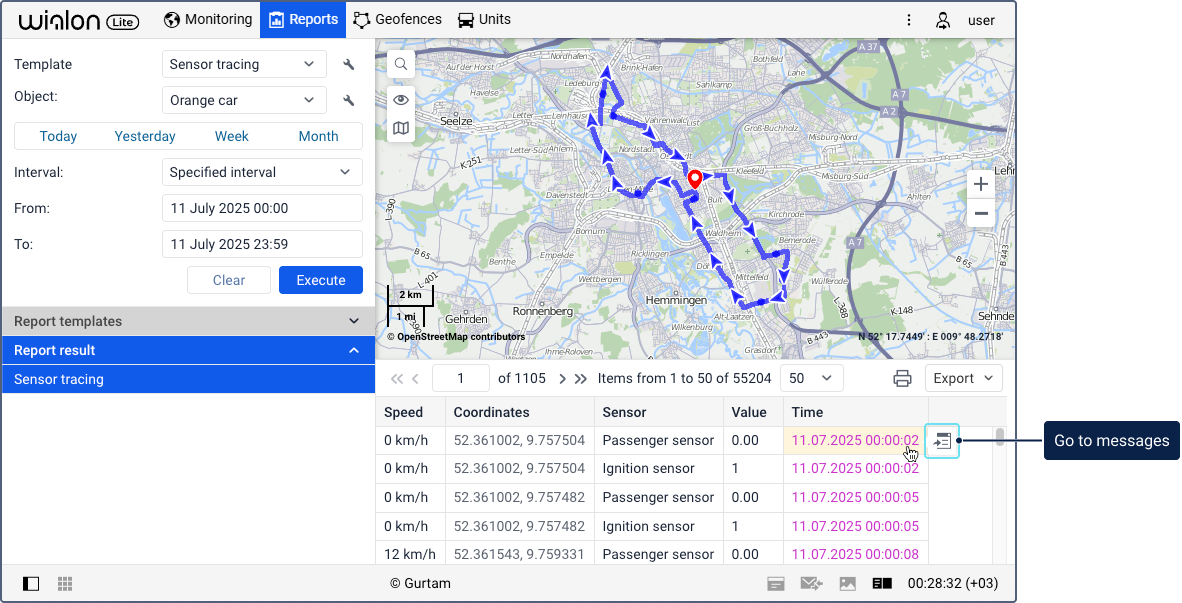Click the table vertical scrollbar handle

point(1000,437)
